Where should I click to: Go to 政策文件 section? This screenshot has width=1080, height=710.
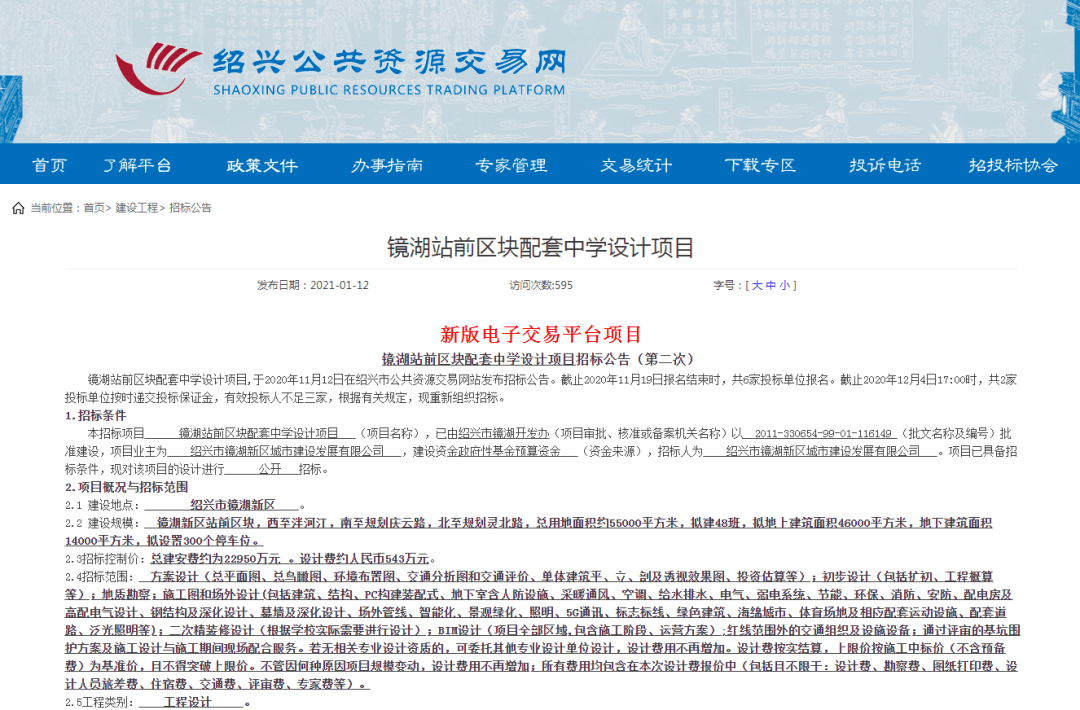tap(262, 165)
